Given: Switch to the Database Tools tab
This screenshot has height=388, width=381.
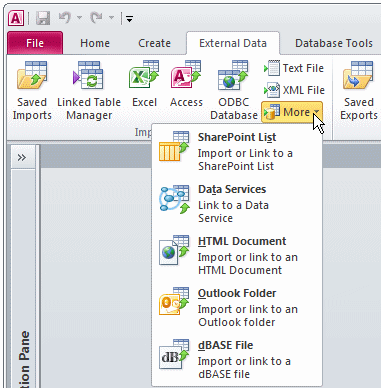Looking at the screenshot, I should coord(334,43).
